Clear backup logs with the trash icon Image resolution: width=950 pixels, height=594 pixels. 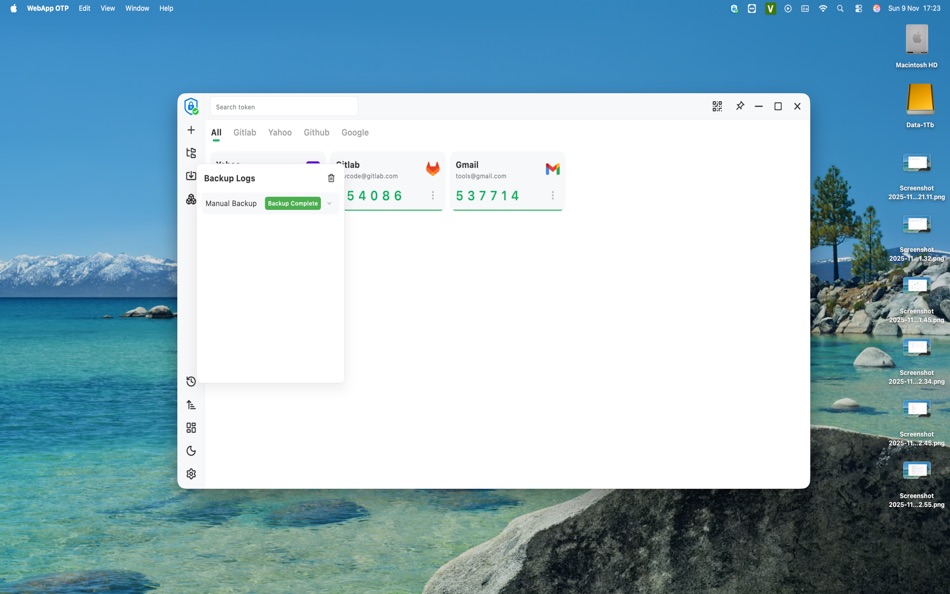331,178
